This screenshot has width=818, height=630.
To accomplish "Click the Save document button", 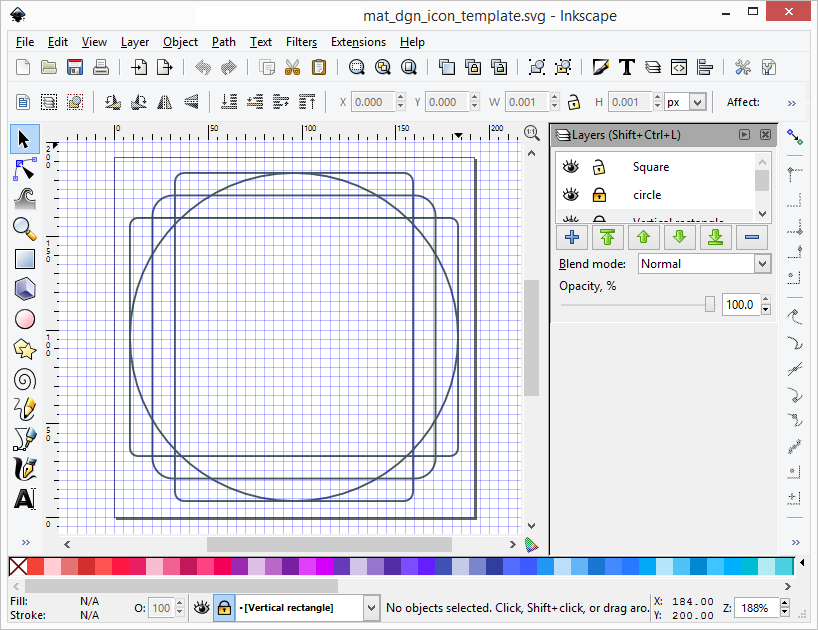I will pyautogui.click(x=74, y=67).
